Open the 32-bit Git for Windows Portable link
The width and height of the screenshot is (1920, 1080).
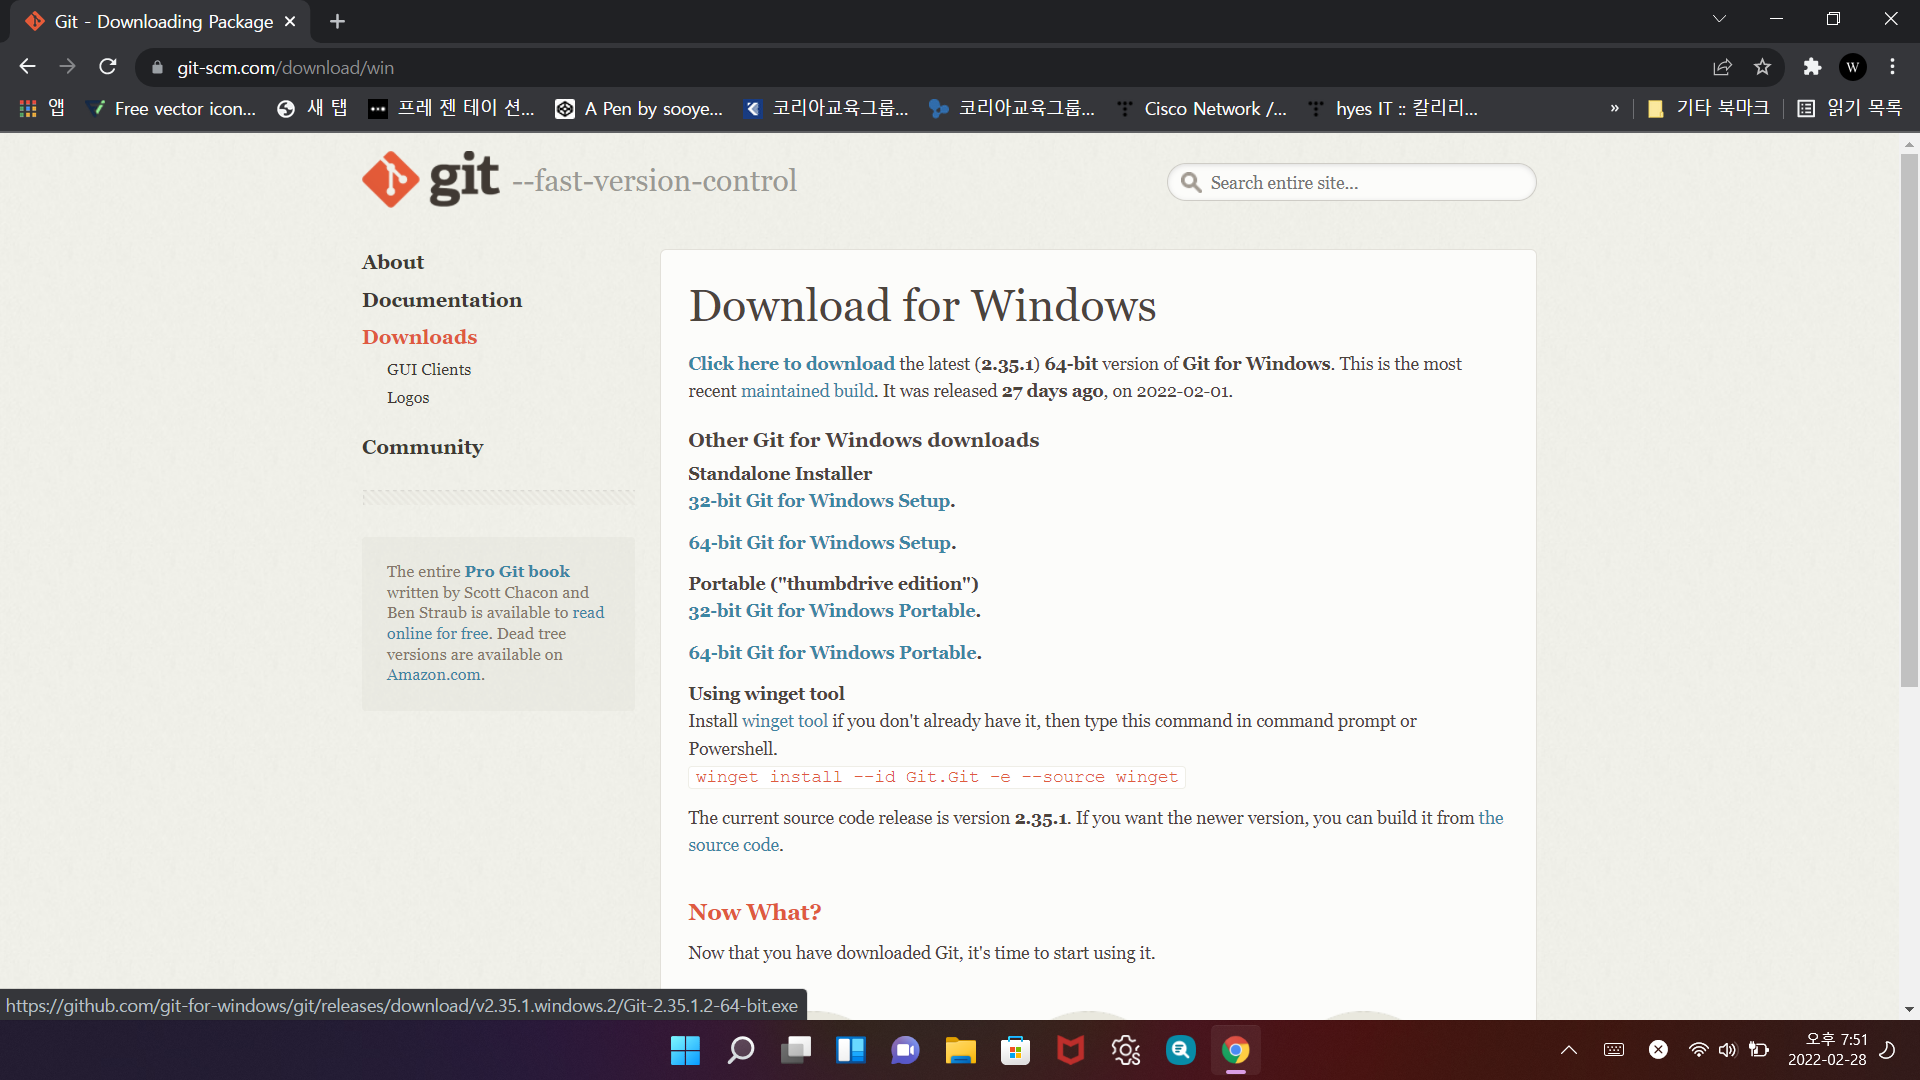click(831, 611)
